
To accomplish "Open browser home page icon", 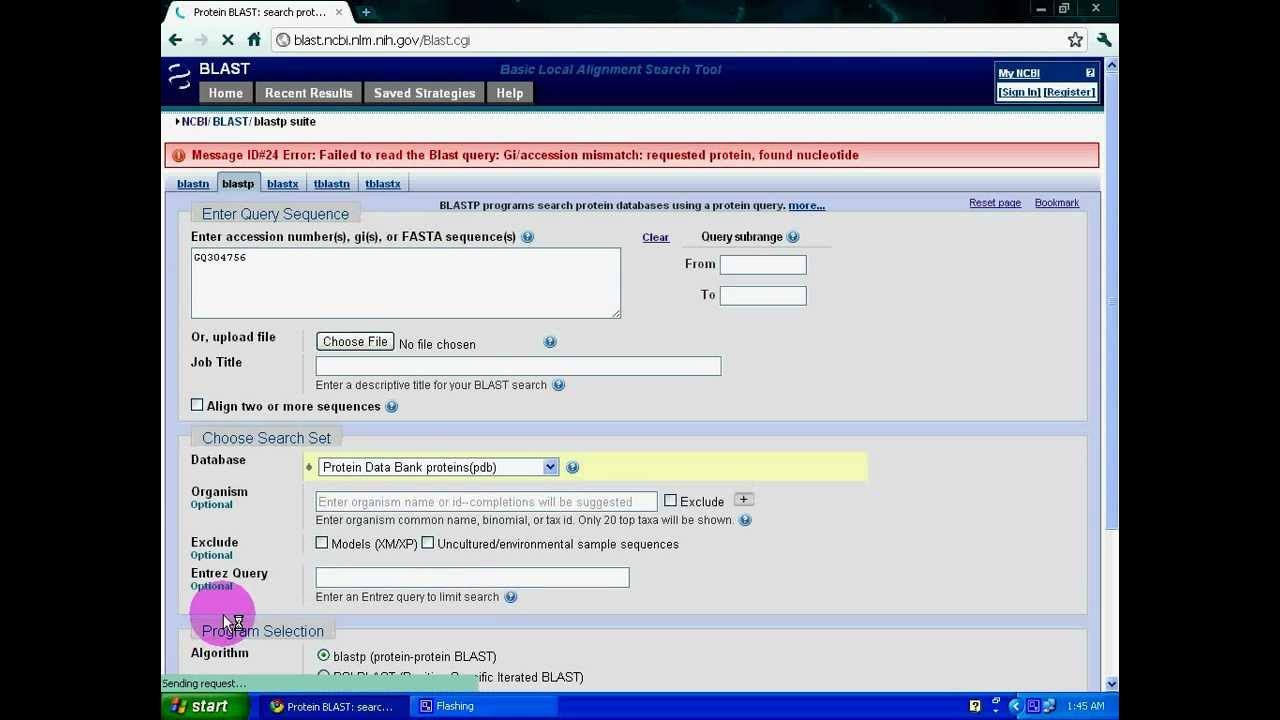I will point(254,40).
